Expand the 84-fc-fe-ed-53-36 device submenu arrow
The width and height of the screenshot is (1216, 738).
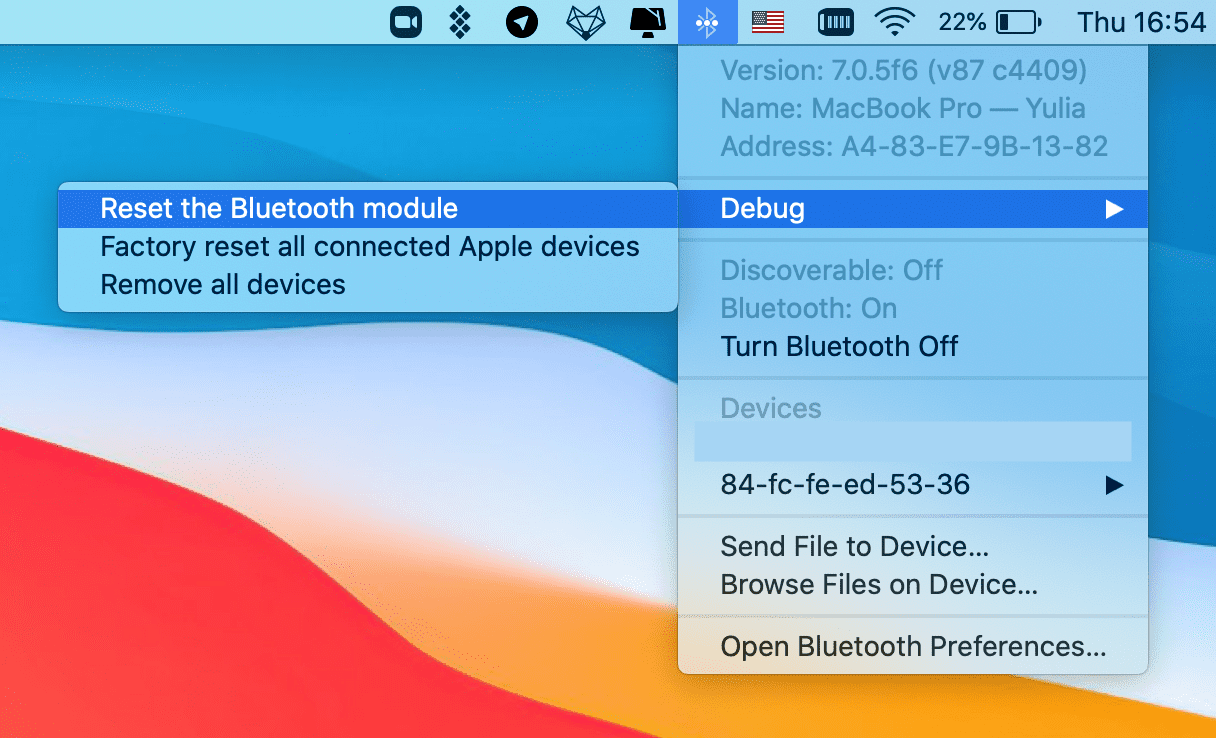tap(1113, 485)
